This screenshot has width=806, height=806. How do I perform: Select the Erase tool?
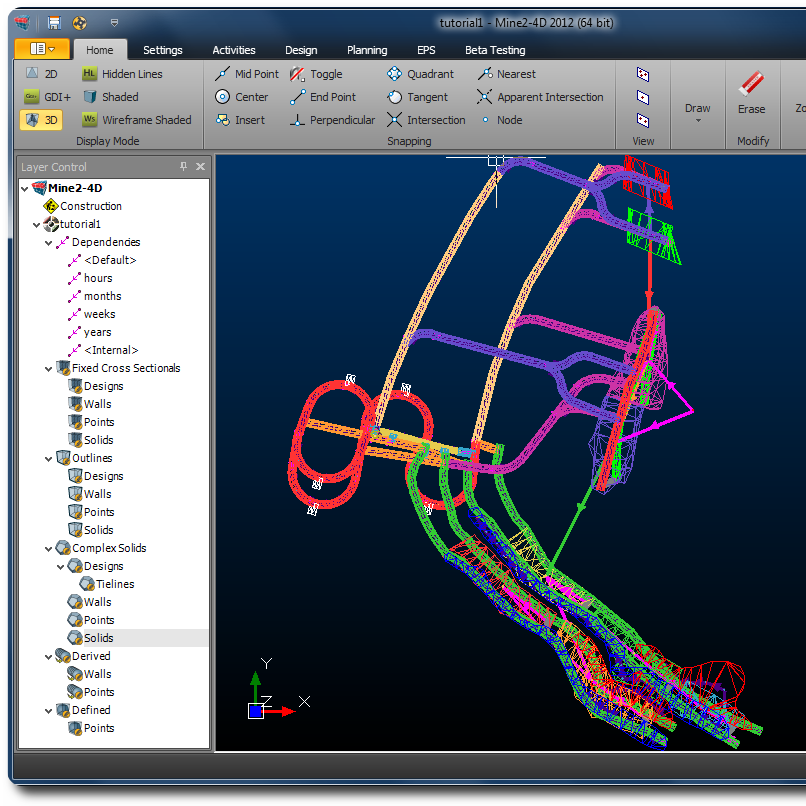tap(751, 93)
